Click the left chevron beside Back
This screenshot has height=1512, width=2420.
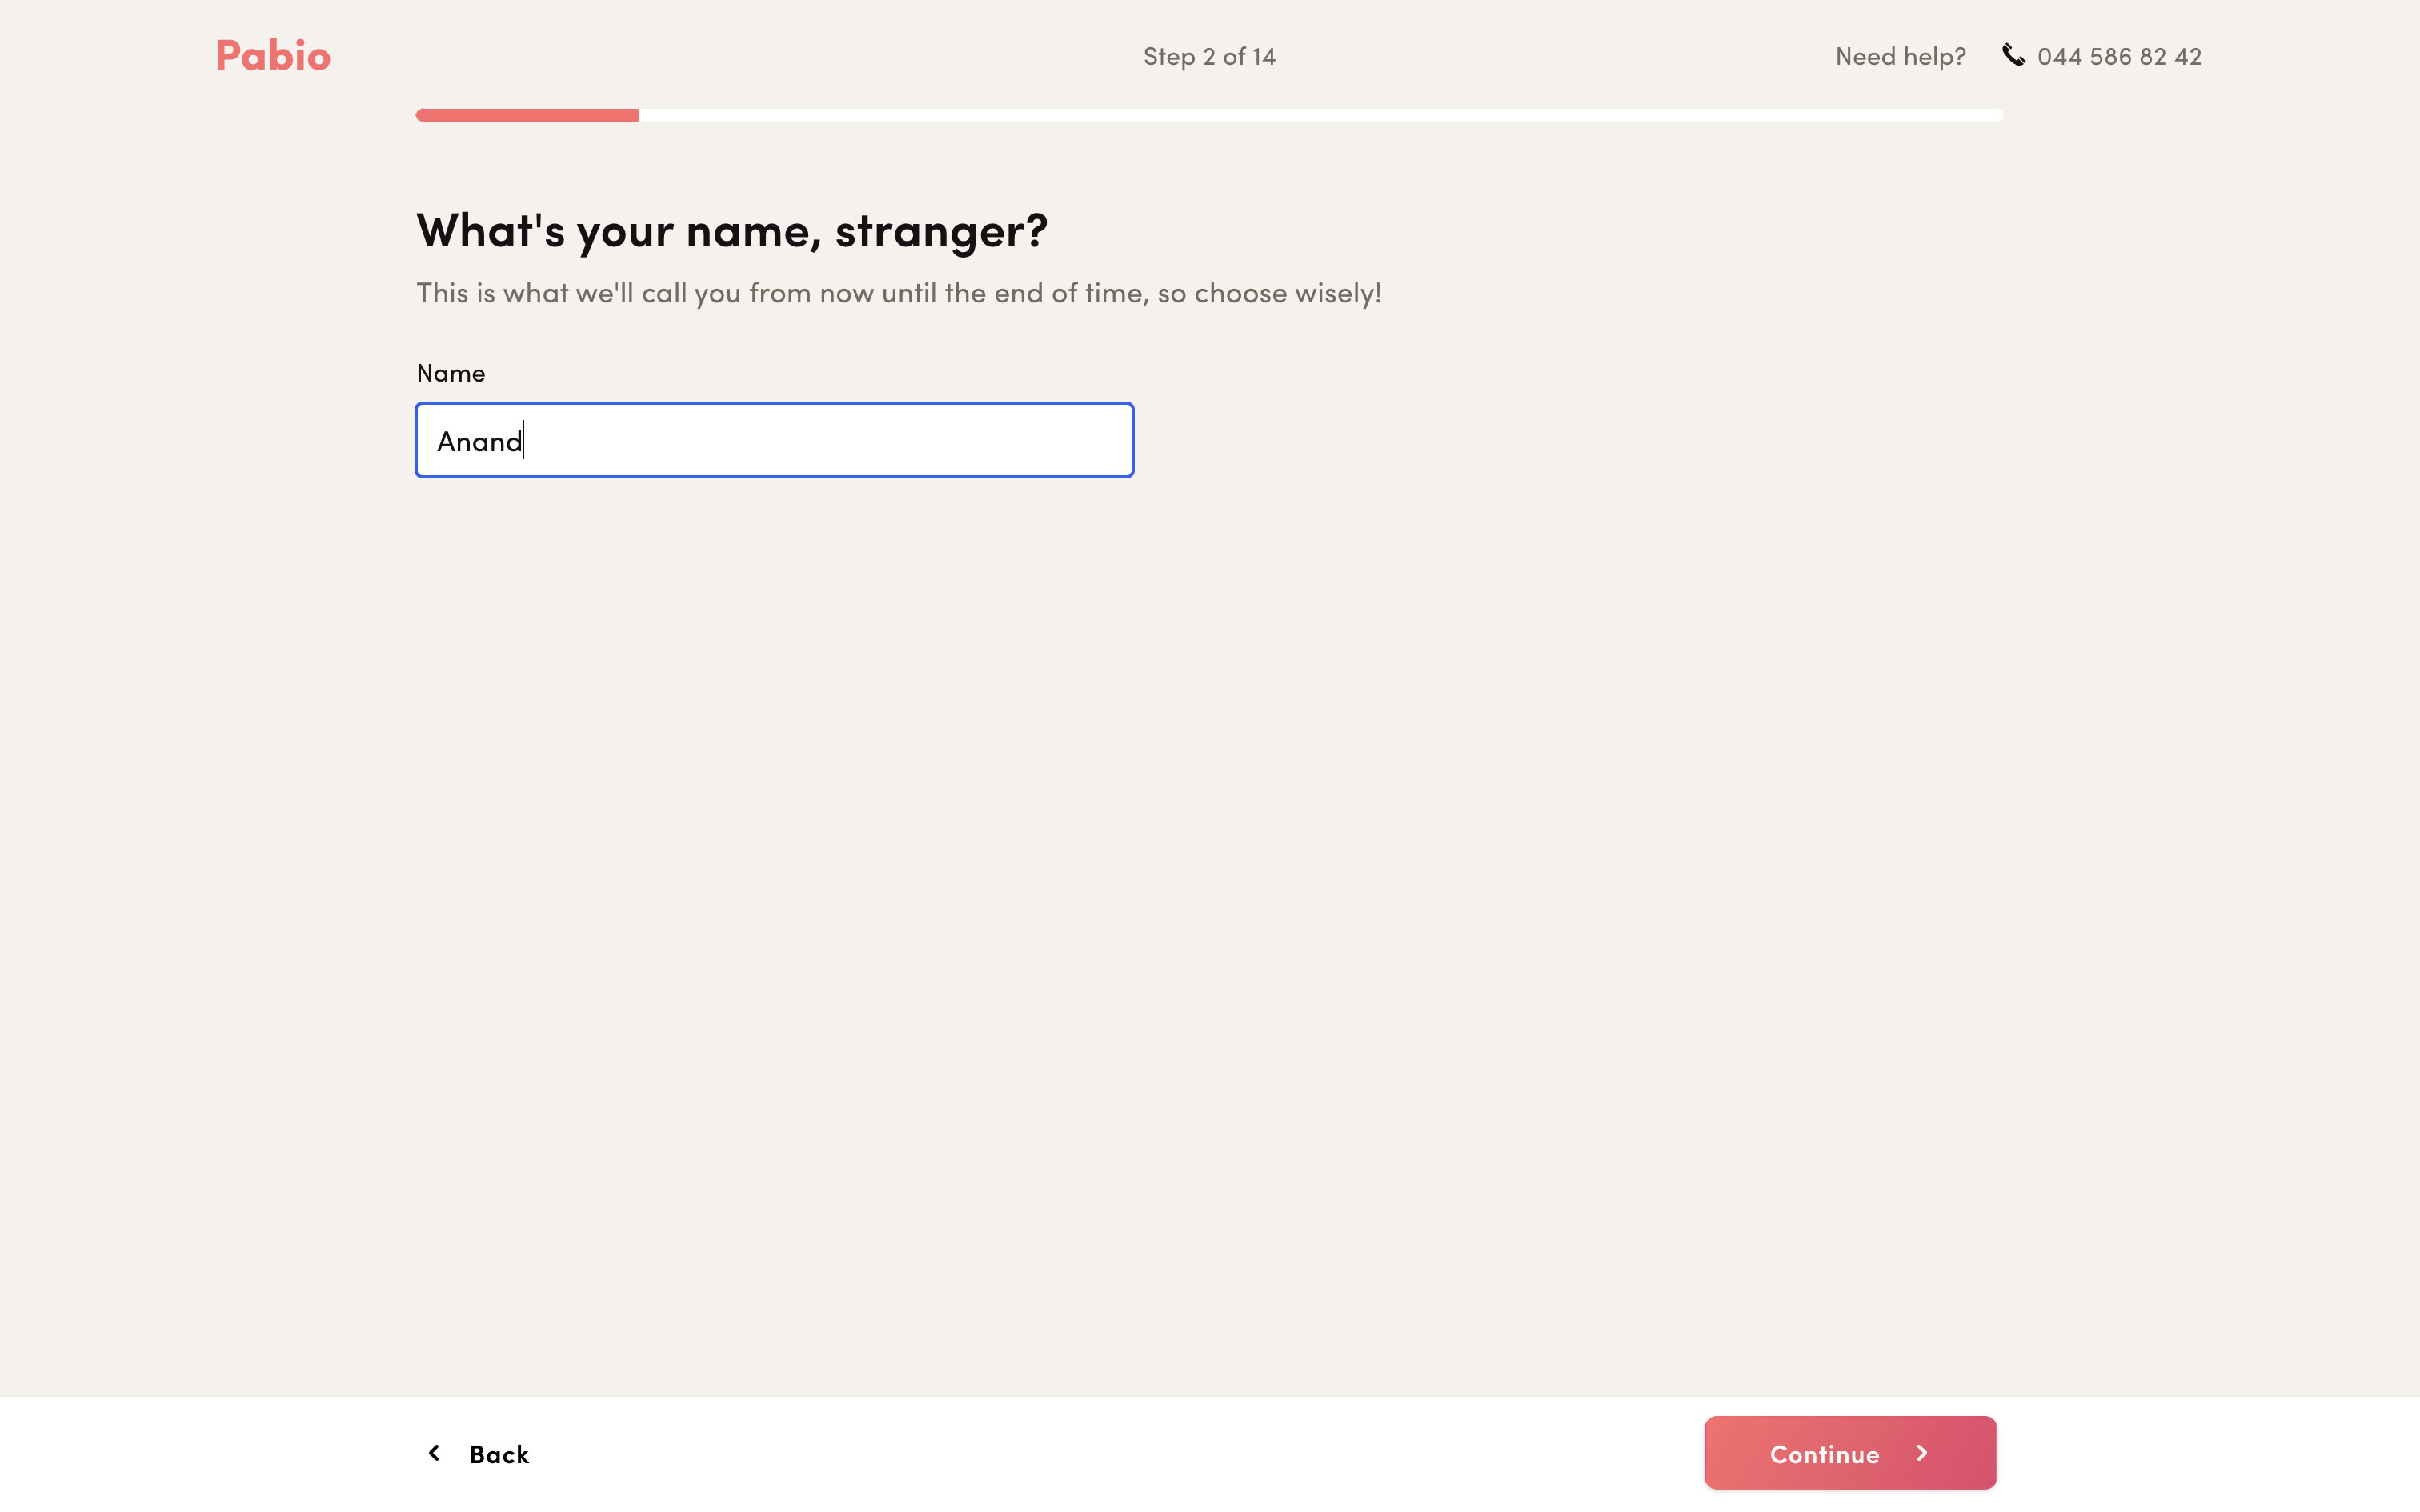coord(434,1452)
